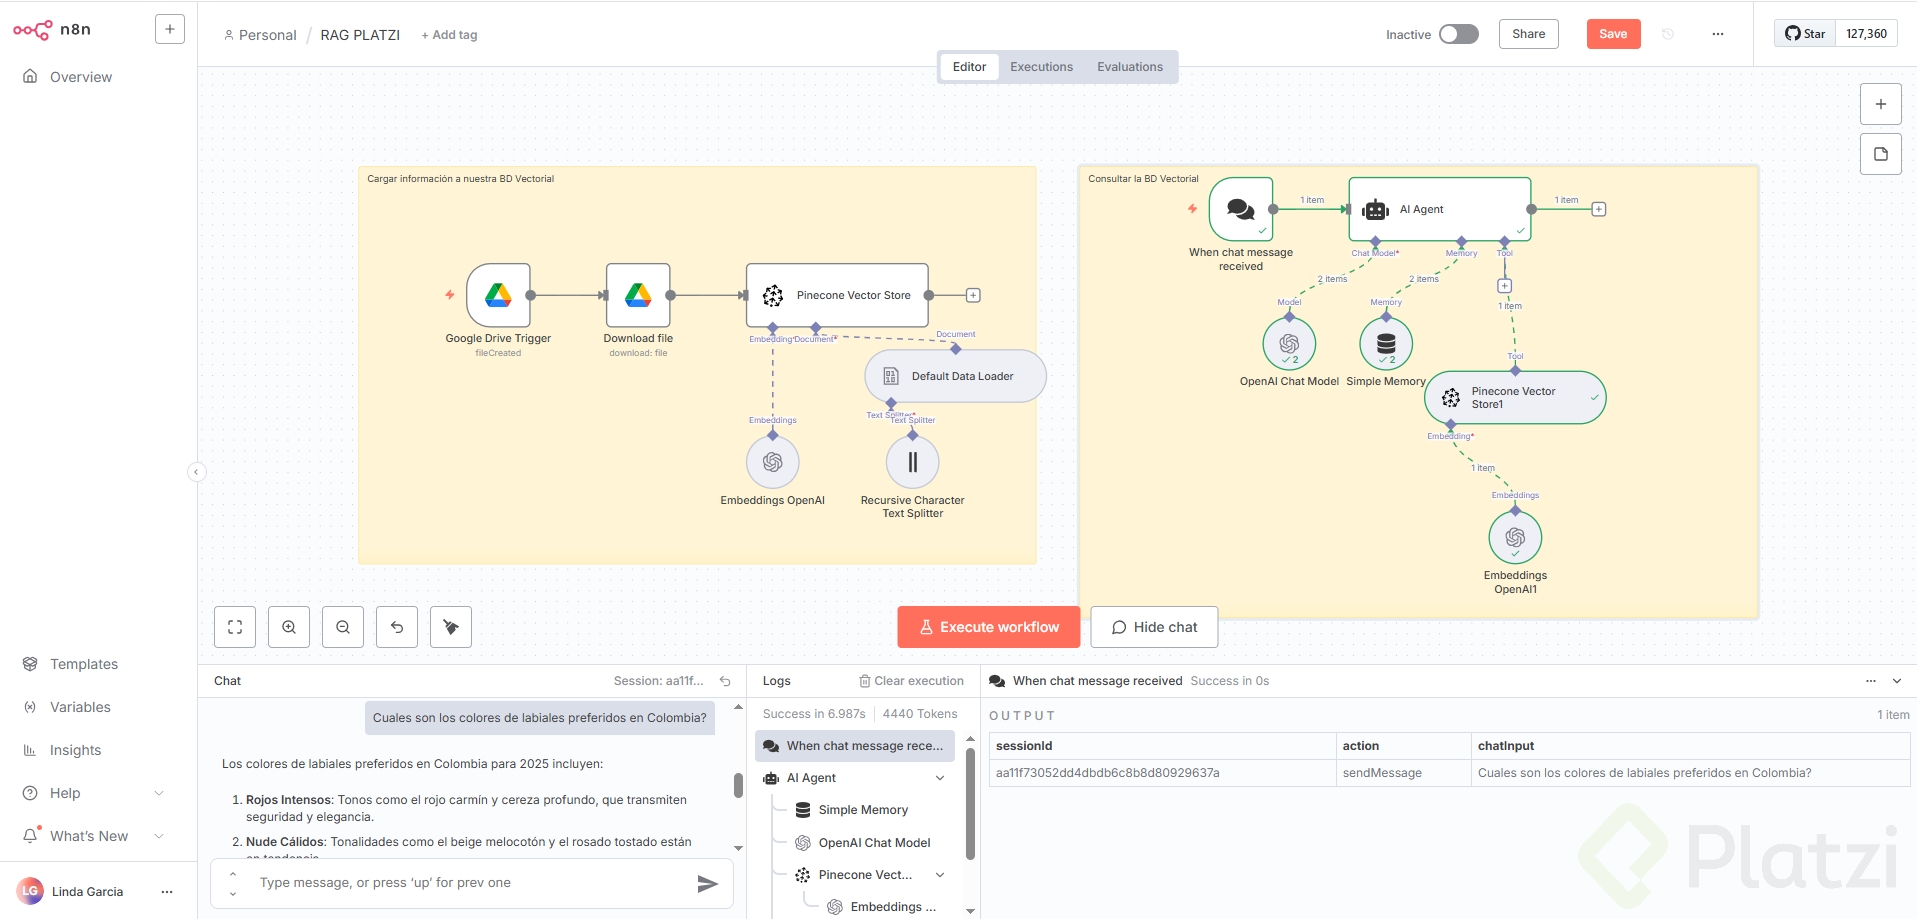Zoom out on the canvas

[x=343, y=627]
